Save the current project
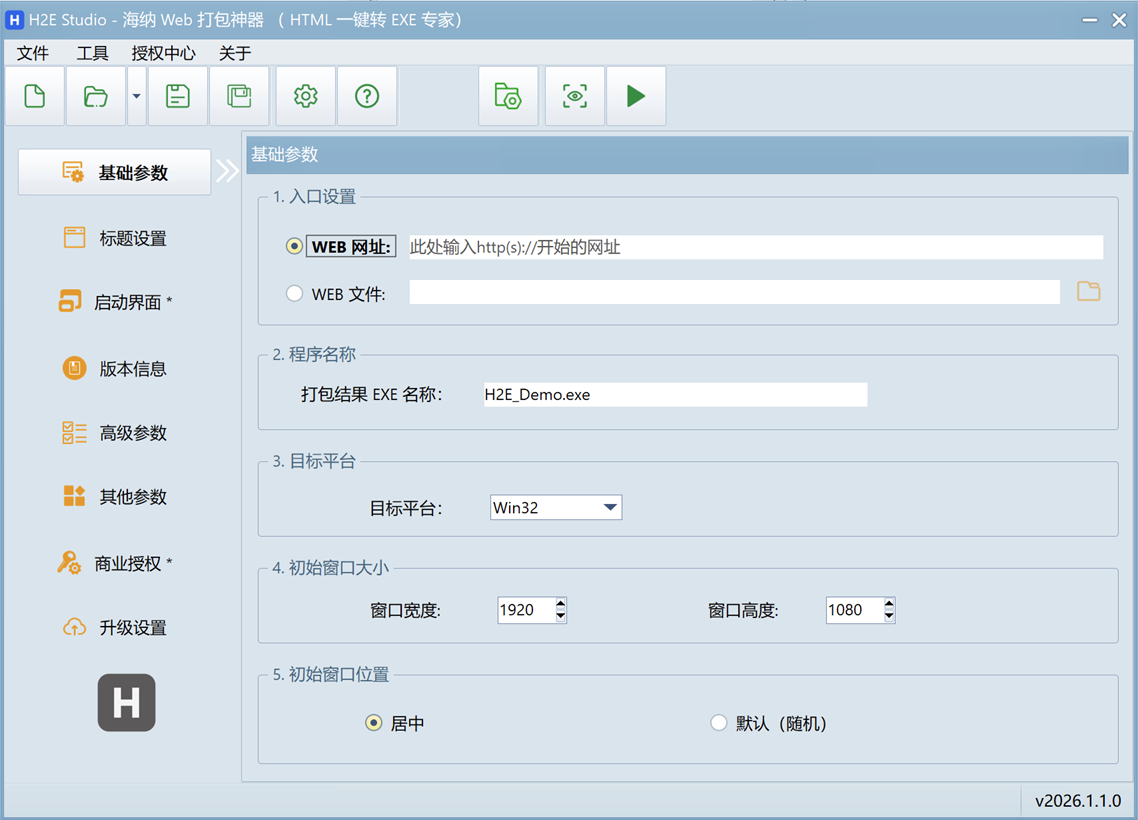The image size is (1138, 820). click(x=177, y=95)
